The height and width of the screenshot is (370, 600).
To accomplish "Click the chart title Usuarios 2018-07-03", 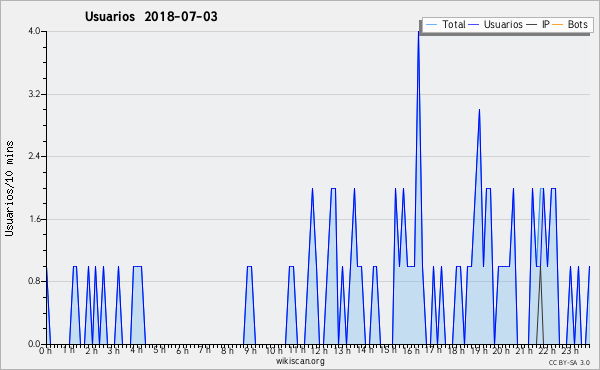I will click(151, 16).
